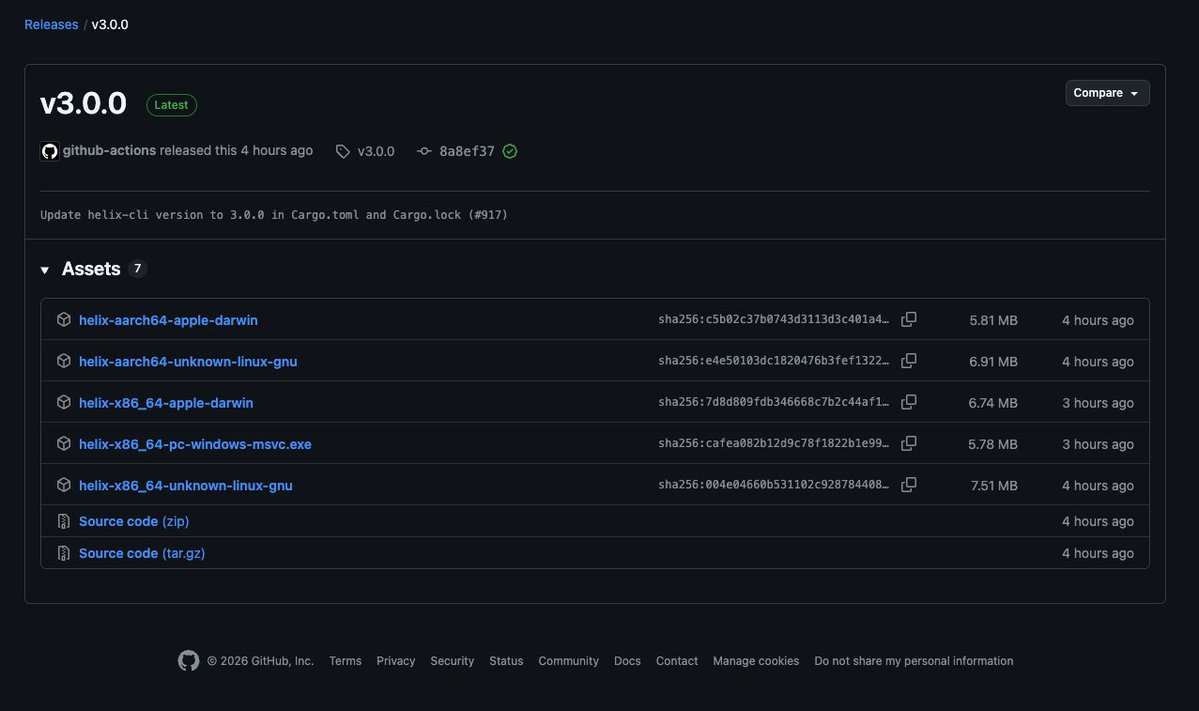Download helix-aarch64-unknown-linux-gnu
This screenshot has width=1199, height=711.
tap(188, 362)
